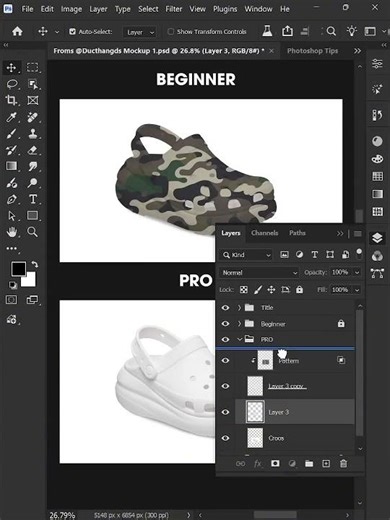Select the Clone Stamp tool

coord(33,134)
